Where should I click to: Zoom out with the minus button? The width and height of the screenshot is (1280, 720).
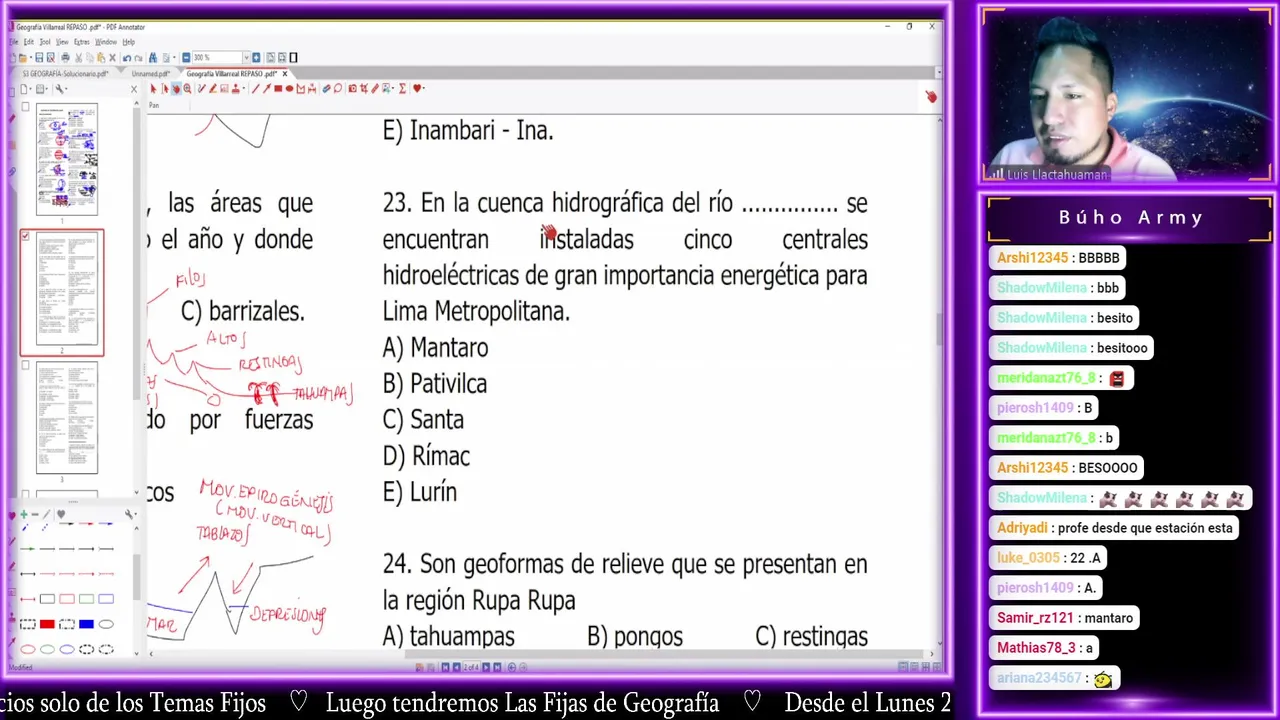pyautogui.click(x=186, y=57)
